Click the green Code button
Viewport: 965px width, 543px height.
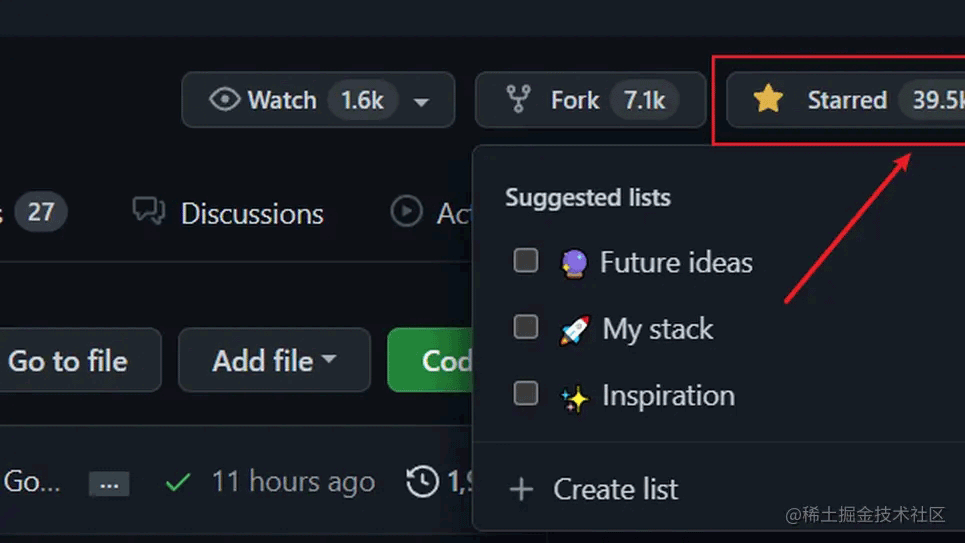coord(432,360)
